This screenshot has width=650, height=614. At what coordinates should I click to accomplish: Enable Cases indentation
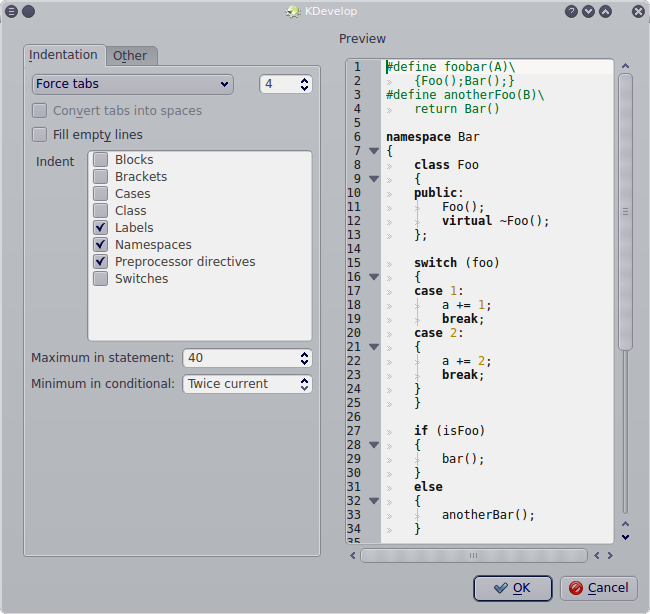pyautogui.click(x=101, y=194)
